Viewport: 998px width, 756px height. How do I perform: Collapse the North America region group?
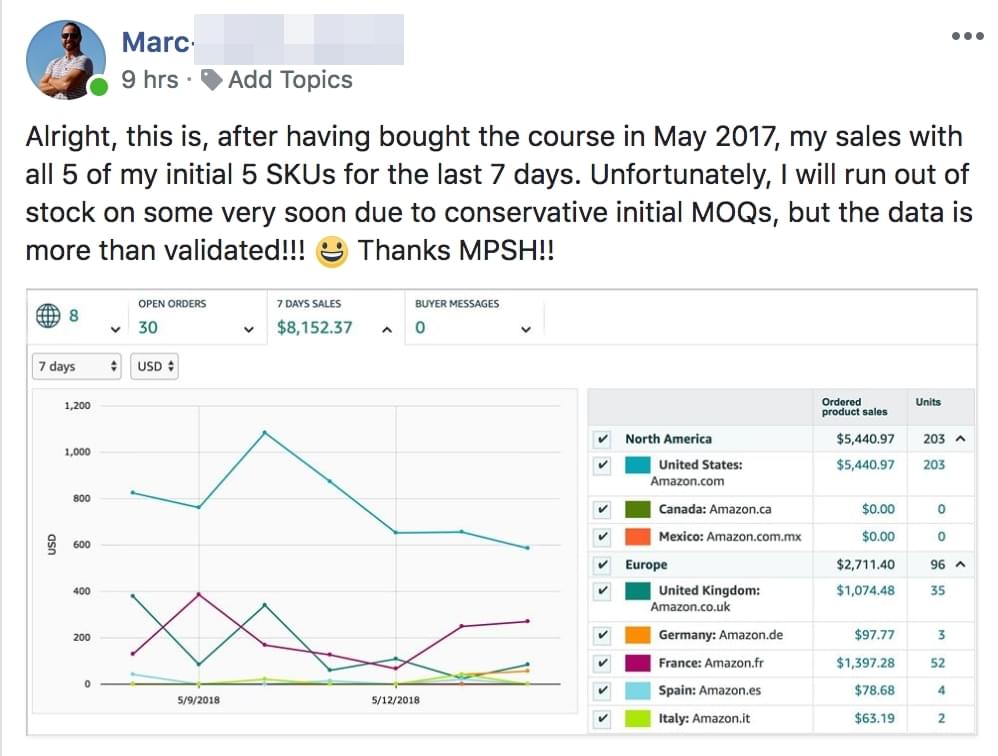point(961,439)
